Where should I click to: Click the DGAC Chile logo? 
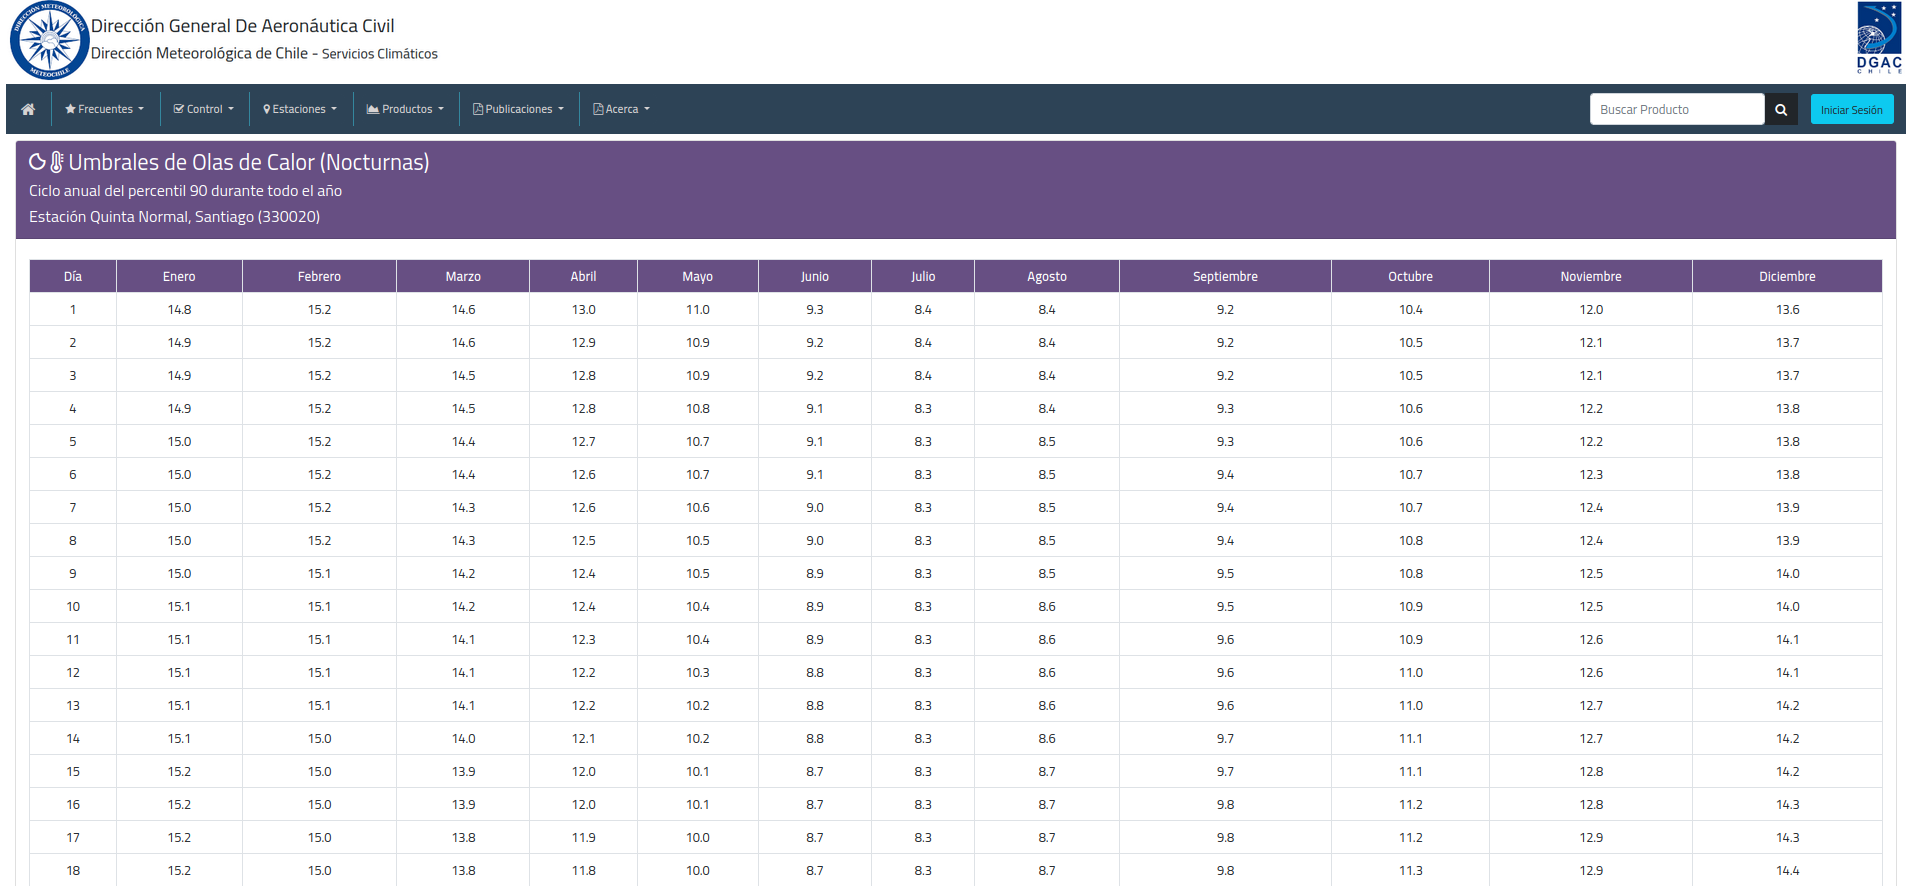[1879, 38]
